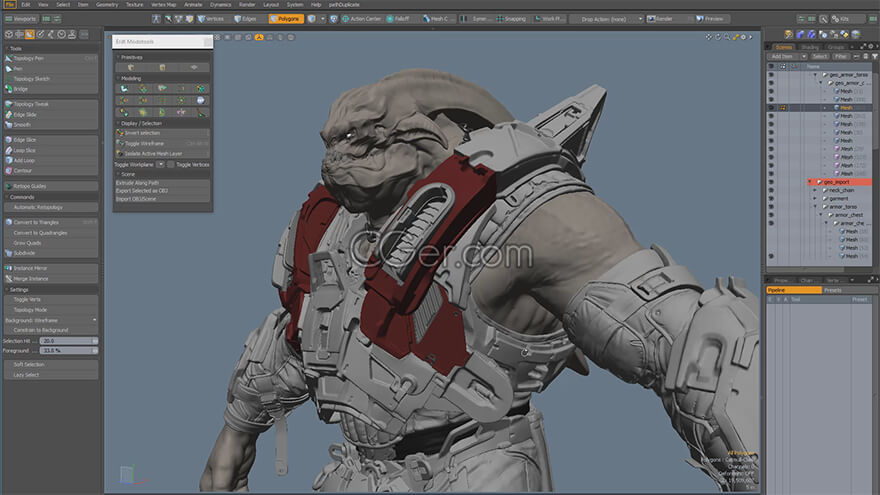Expand the neck_chain tree item
Image resolution: width=880 pixels, height=495 pixels.
(x=815, y=190)
